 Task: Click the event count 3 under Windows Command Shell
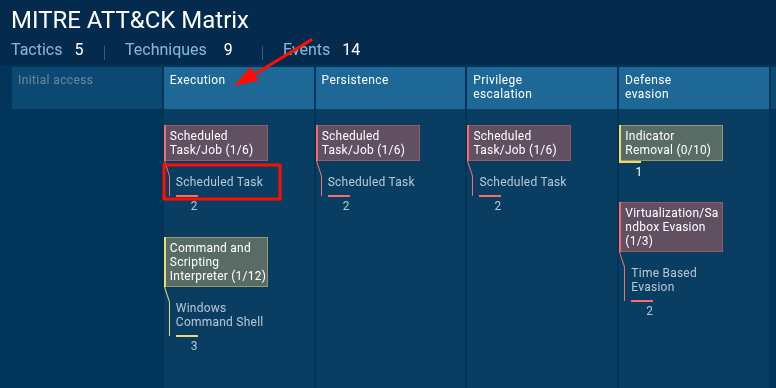pos(194,346)
